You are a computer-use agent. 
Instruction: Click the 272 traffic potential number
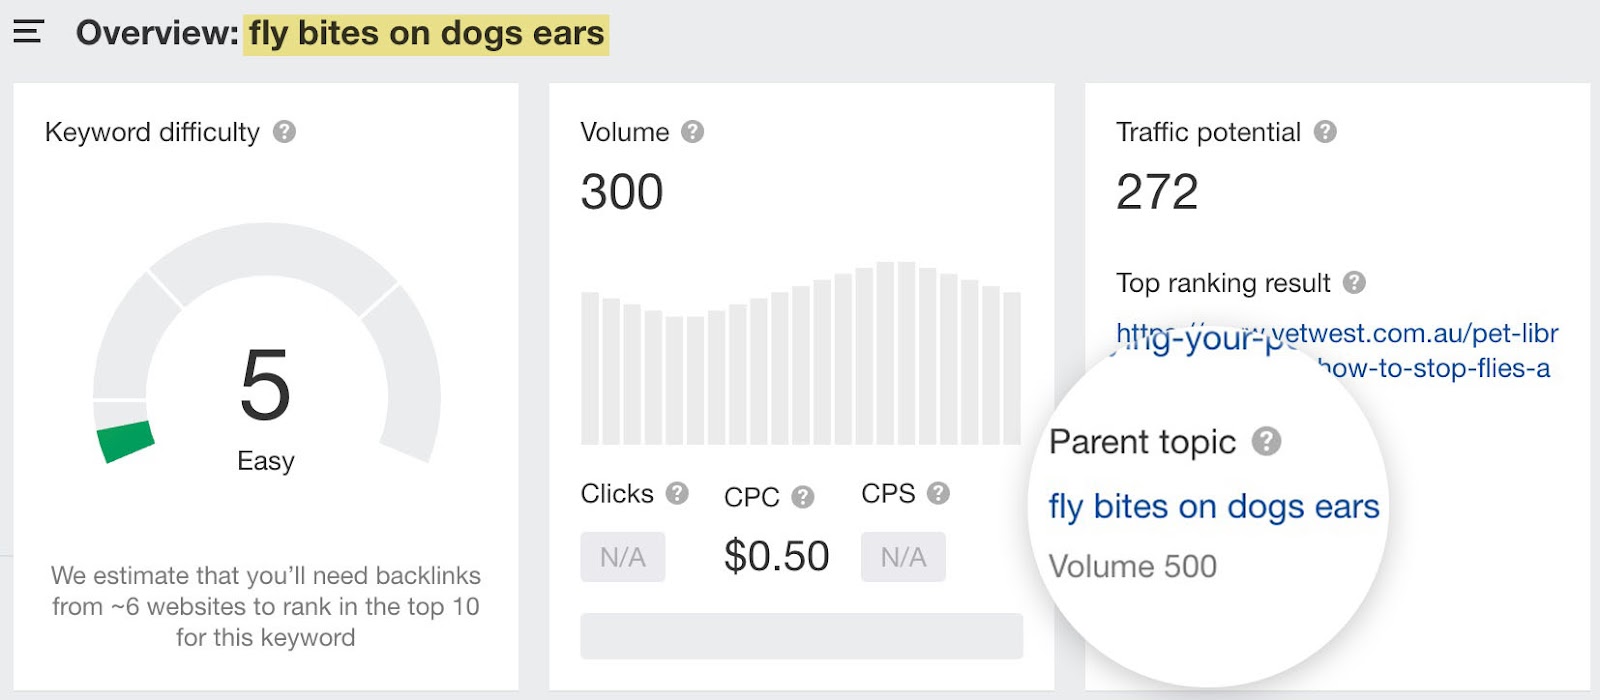[1156, 191]
